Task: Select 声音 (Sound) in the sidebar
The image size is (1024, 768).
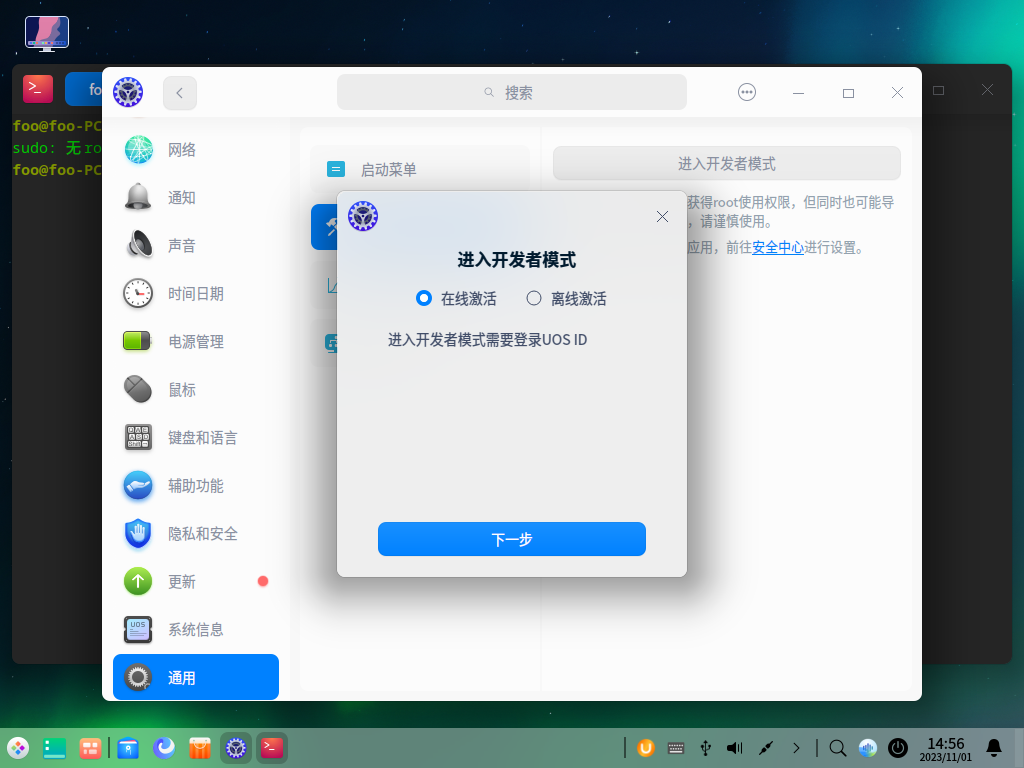Action: pyautogui.click(x=181, y=246)
